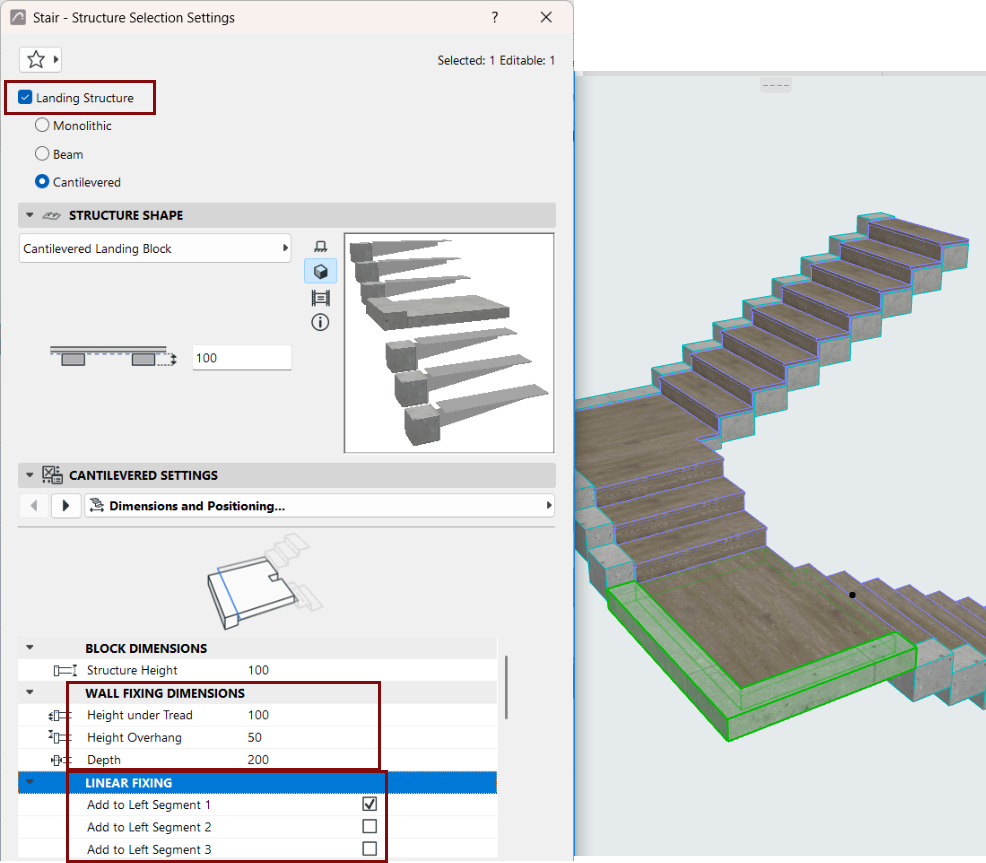Open the Favorites arrow flyout

[56, 60]
